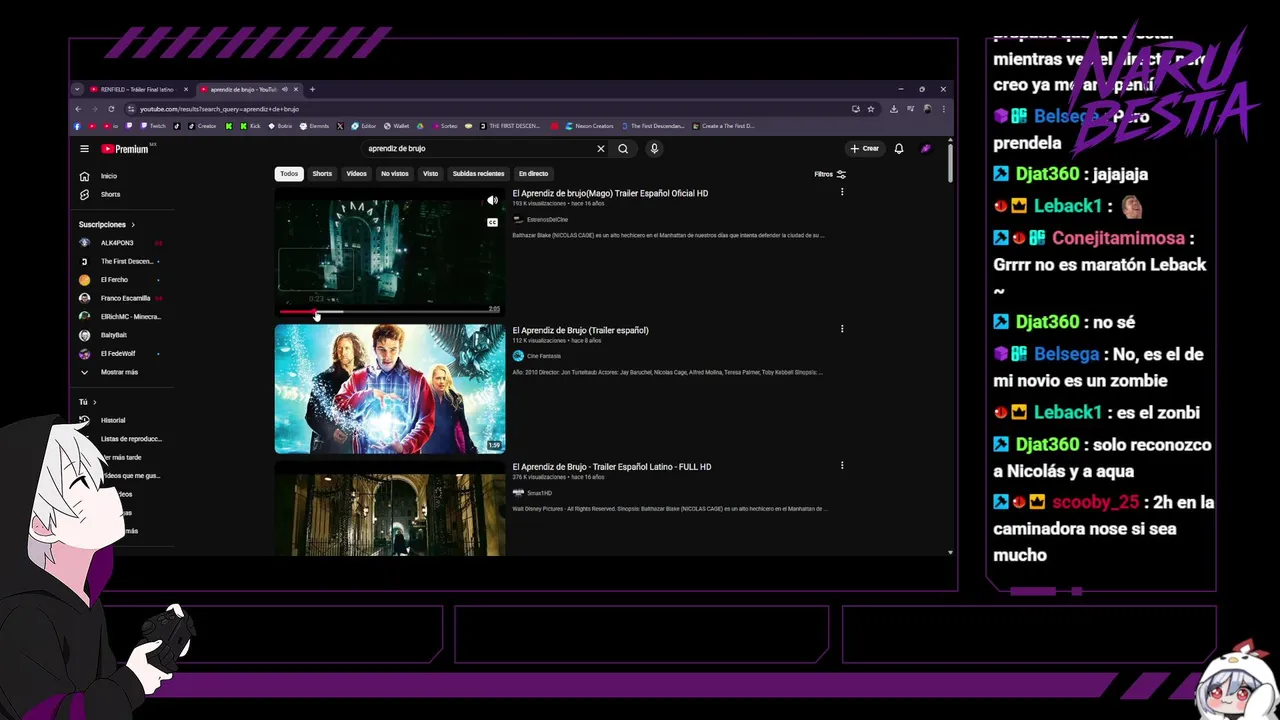Clear the search box with the X
Image resolution: width=1280 pixels, height=720 pixels.
click(x=601, y=148)
